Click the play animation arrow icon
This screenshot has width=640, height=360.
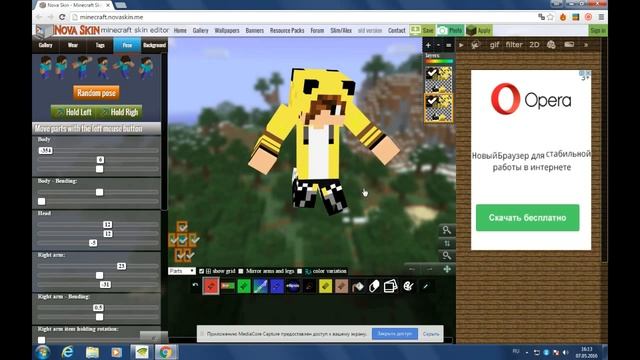461,45
